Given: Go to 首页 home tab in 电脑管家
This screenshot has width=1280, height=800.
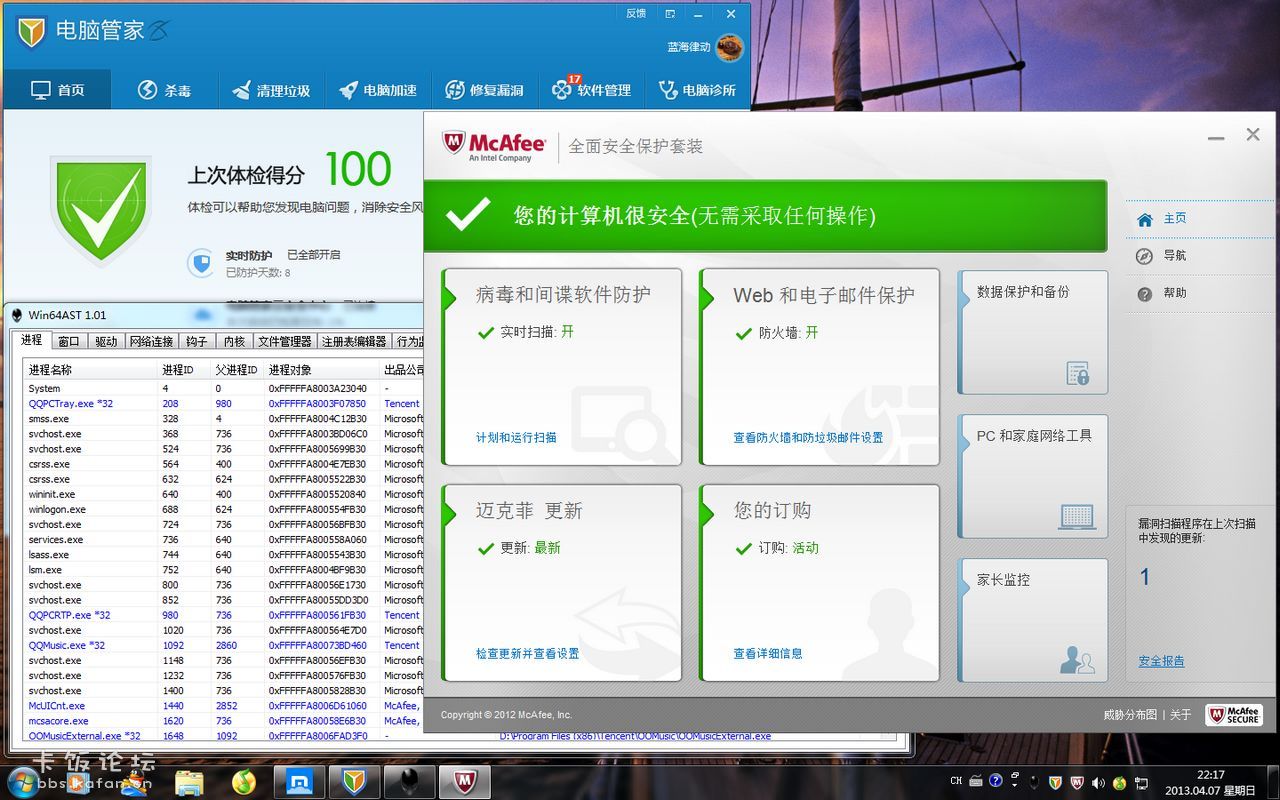Looking at the screenshot, I should click(x=58, y=90).
